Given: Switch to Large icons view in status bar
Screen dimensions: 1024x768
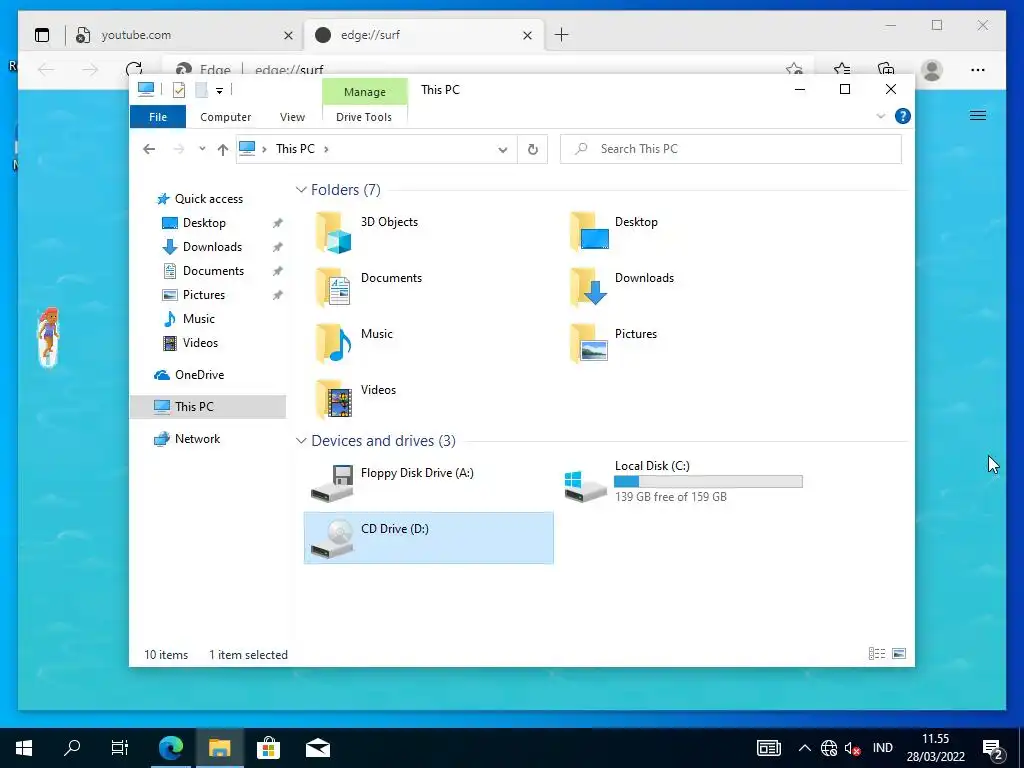Looking at the screenshot, I should (899, 654).
